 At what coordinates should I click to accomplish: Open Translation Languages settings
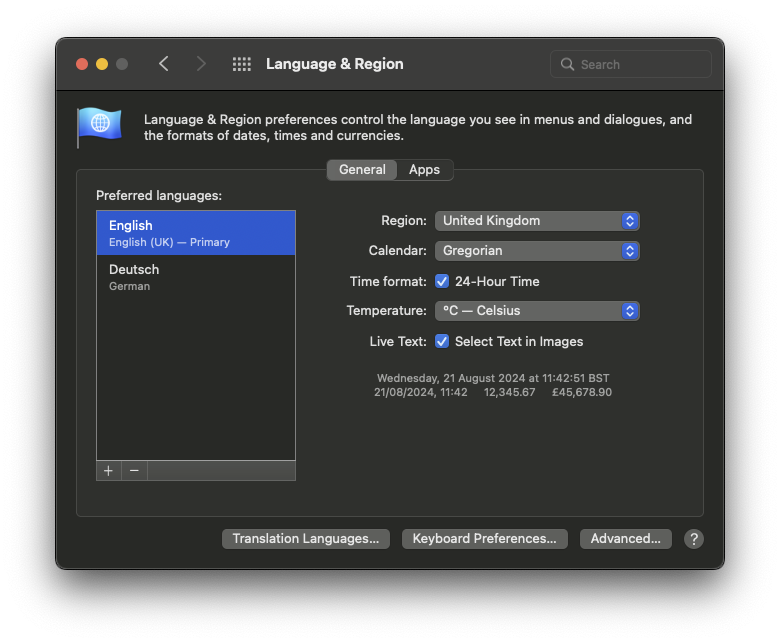tap(305, 539)
